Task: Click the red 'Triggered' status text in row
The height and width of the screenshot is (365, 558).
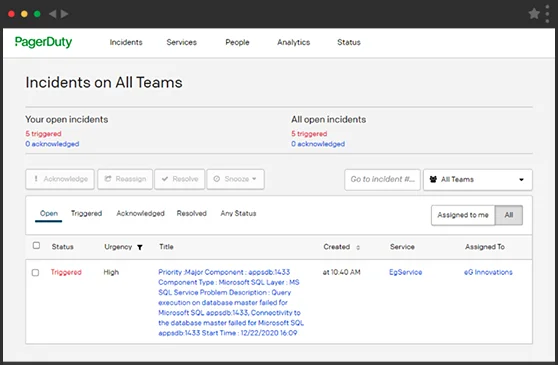Action: (x=66, y=272)
